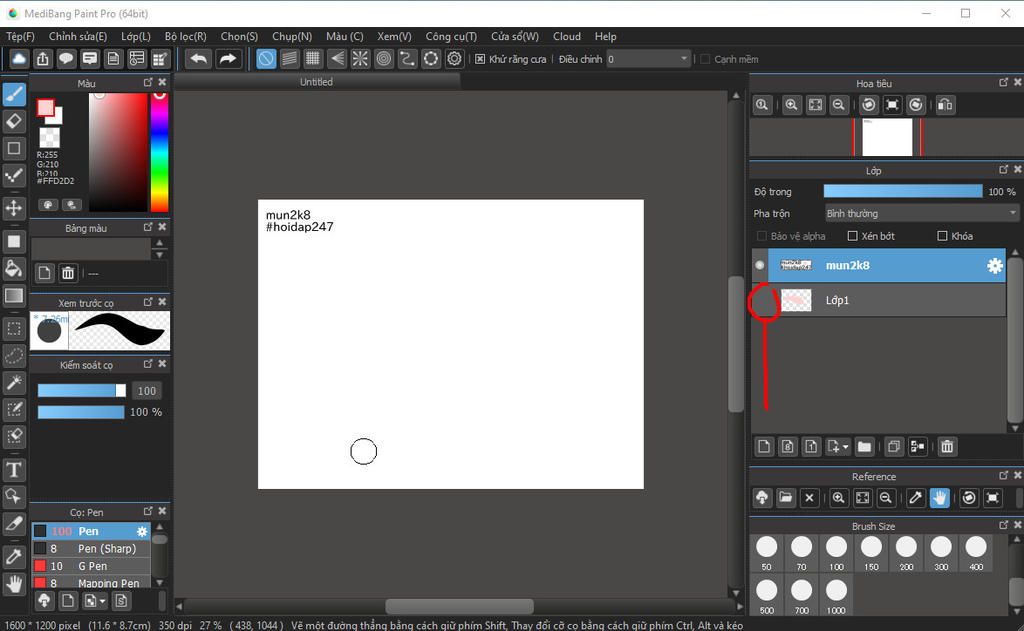Delete layer with trash icon
The width and height of the screenshot is (1024, 631).
click(947, 447)
